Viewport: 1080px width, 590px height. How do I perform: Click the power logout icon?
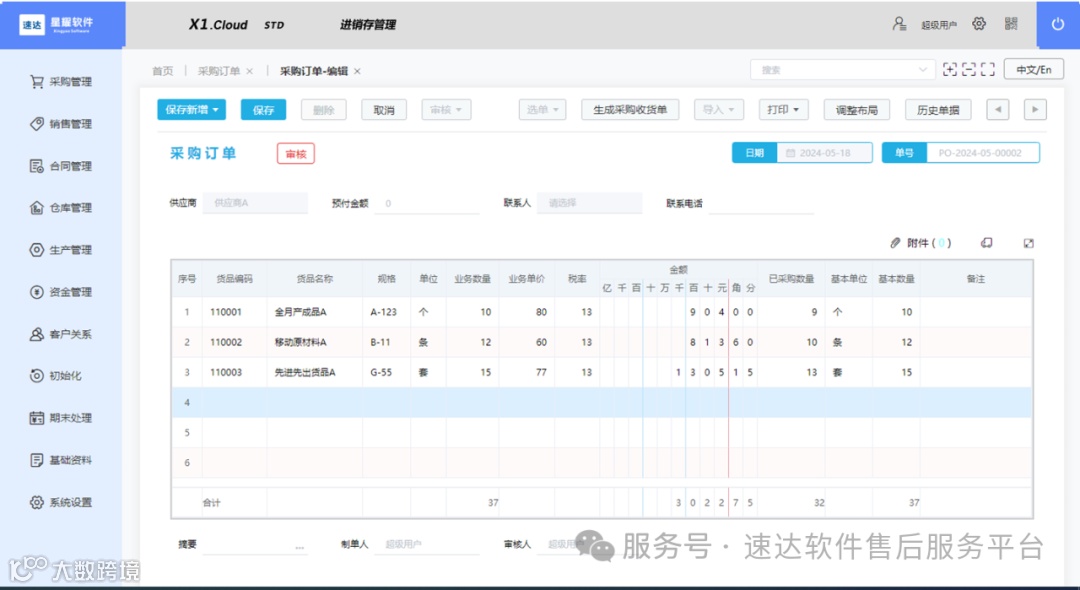1058,24
